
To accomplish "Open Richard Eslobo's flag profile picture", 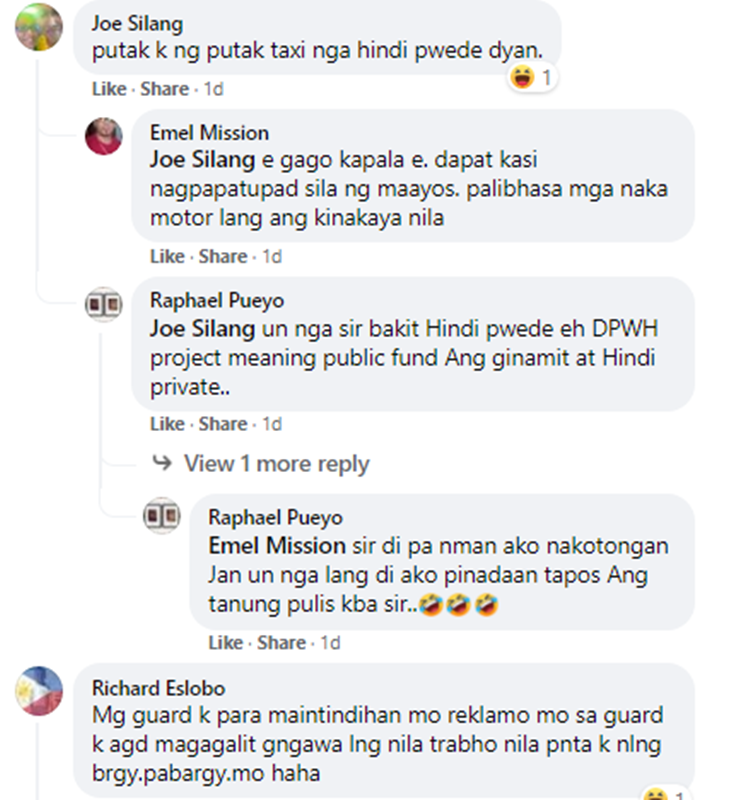I will coord(39,691).
